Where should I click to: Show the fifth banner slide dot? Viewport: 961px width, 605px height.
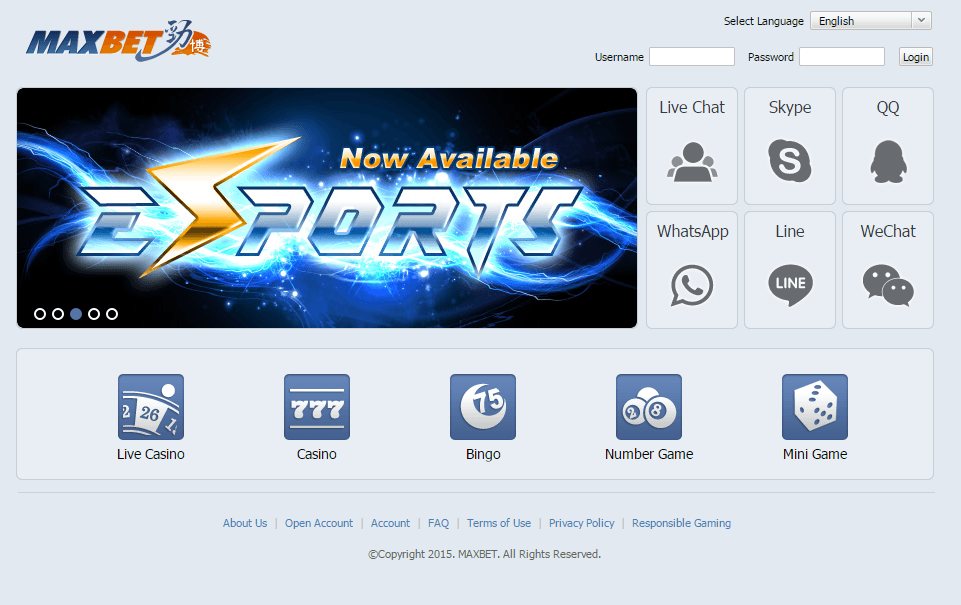point(112,314)
